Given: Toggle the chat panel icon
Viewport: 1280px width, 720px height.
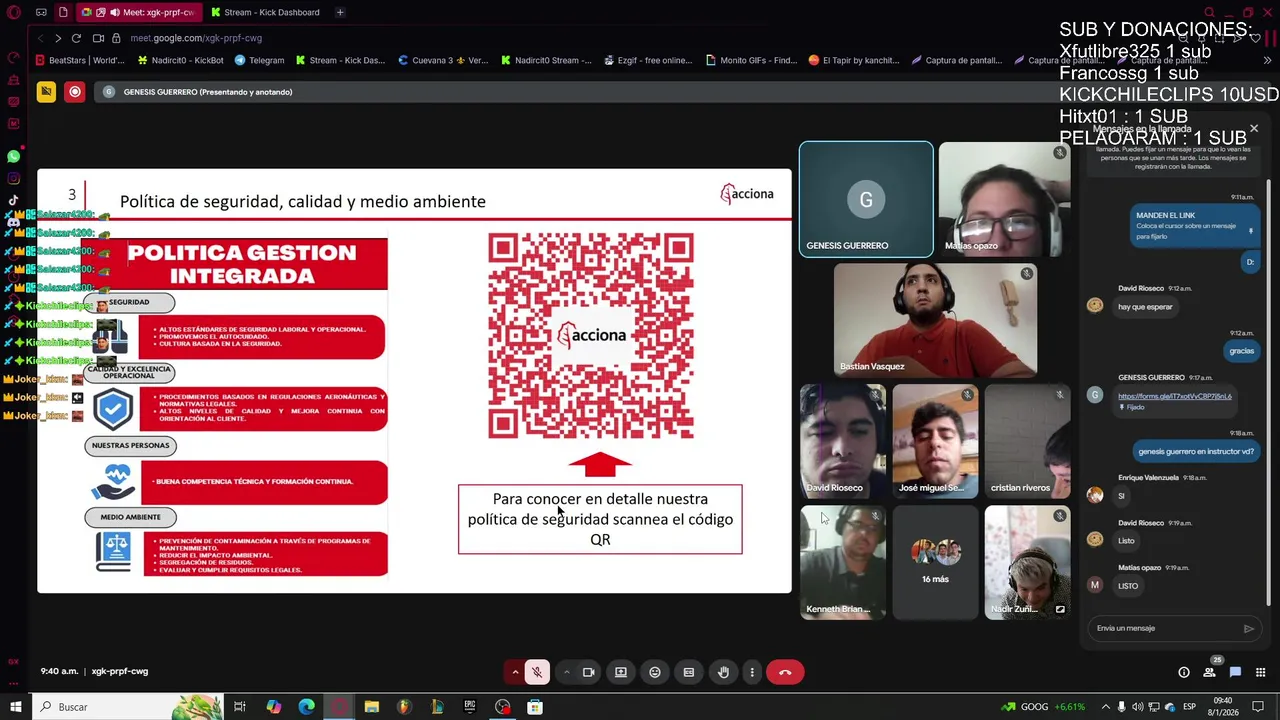Looking at the screenshot, I should [x=1235, y=672].
